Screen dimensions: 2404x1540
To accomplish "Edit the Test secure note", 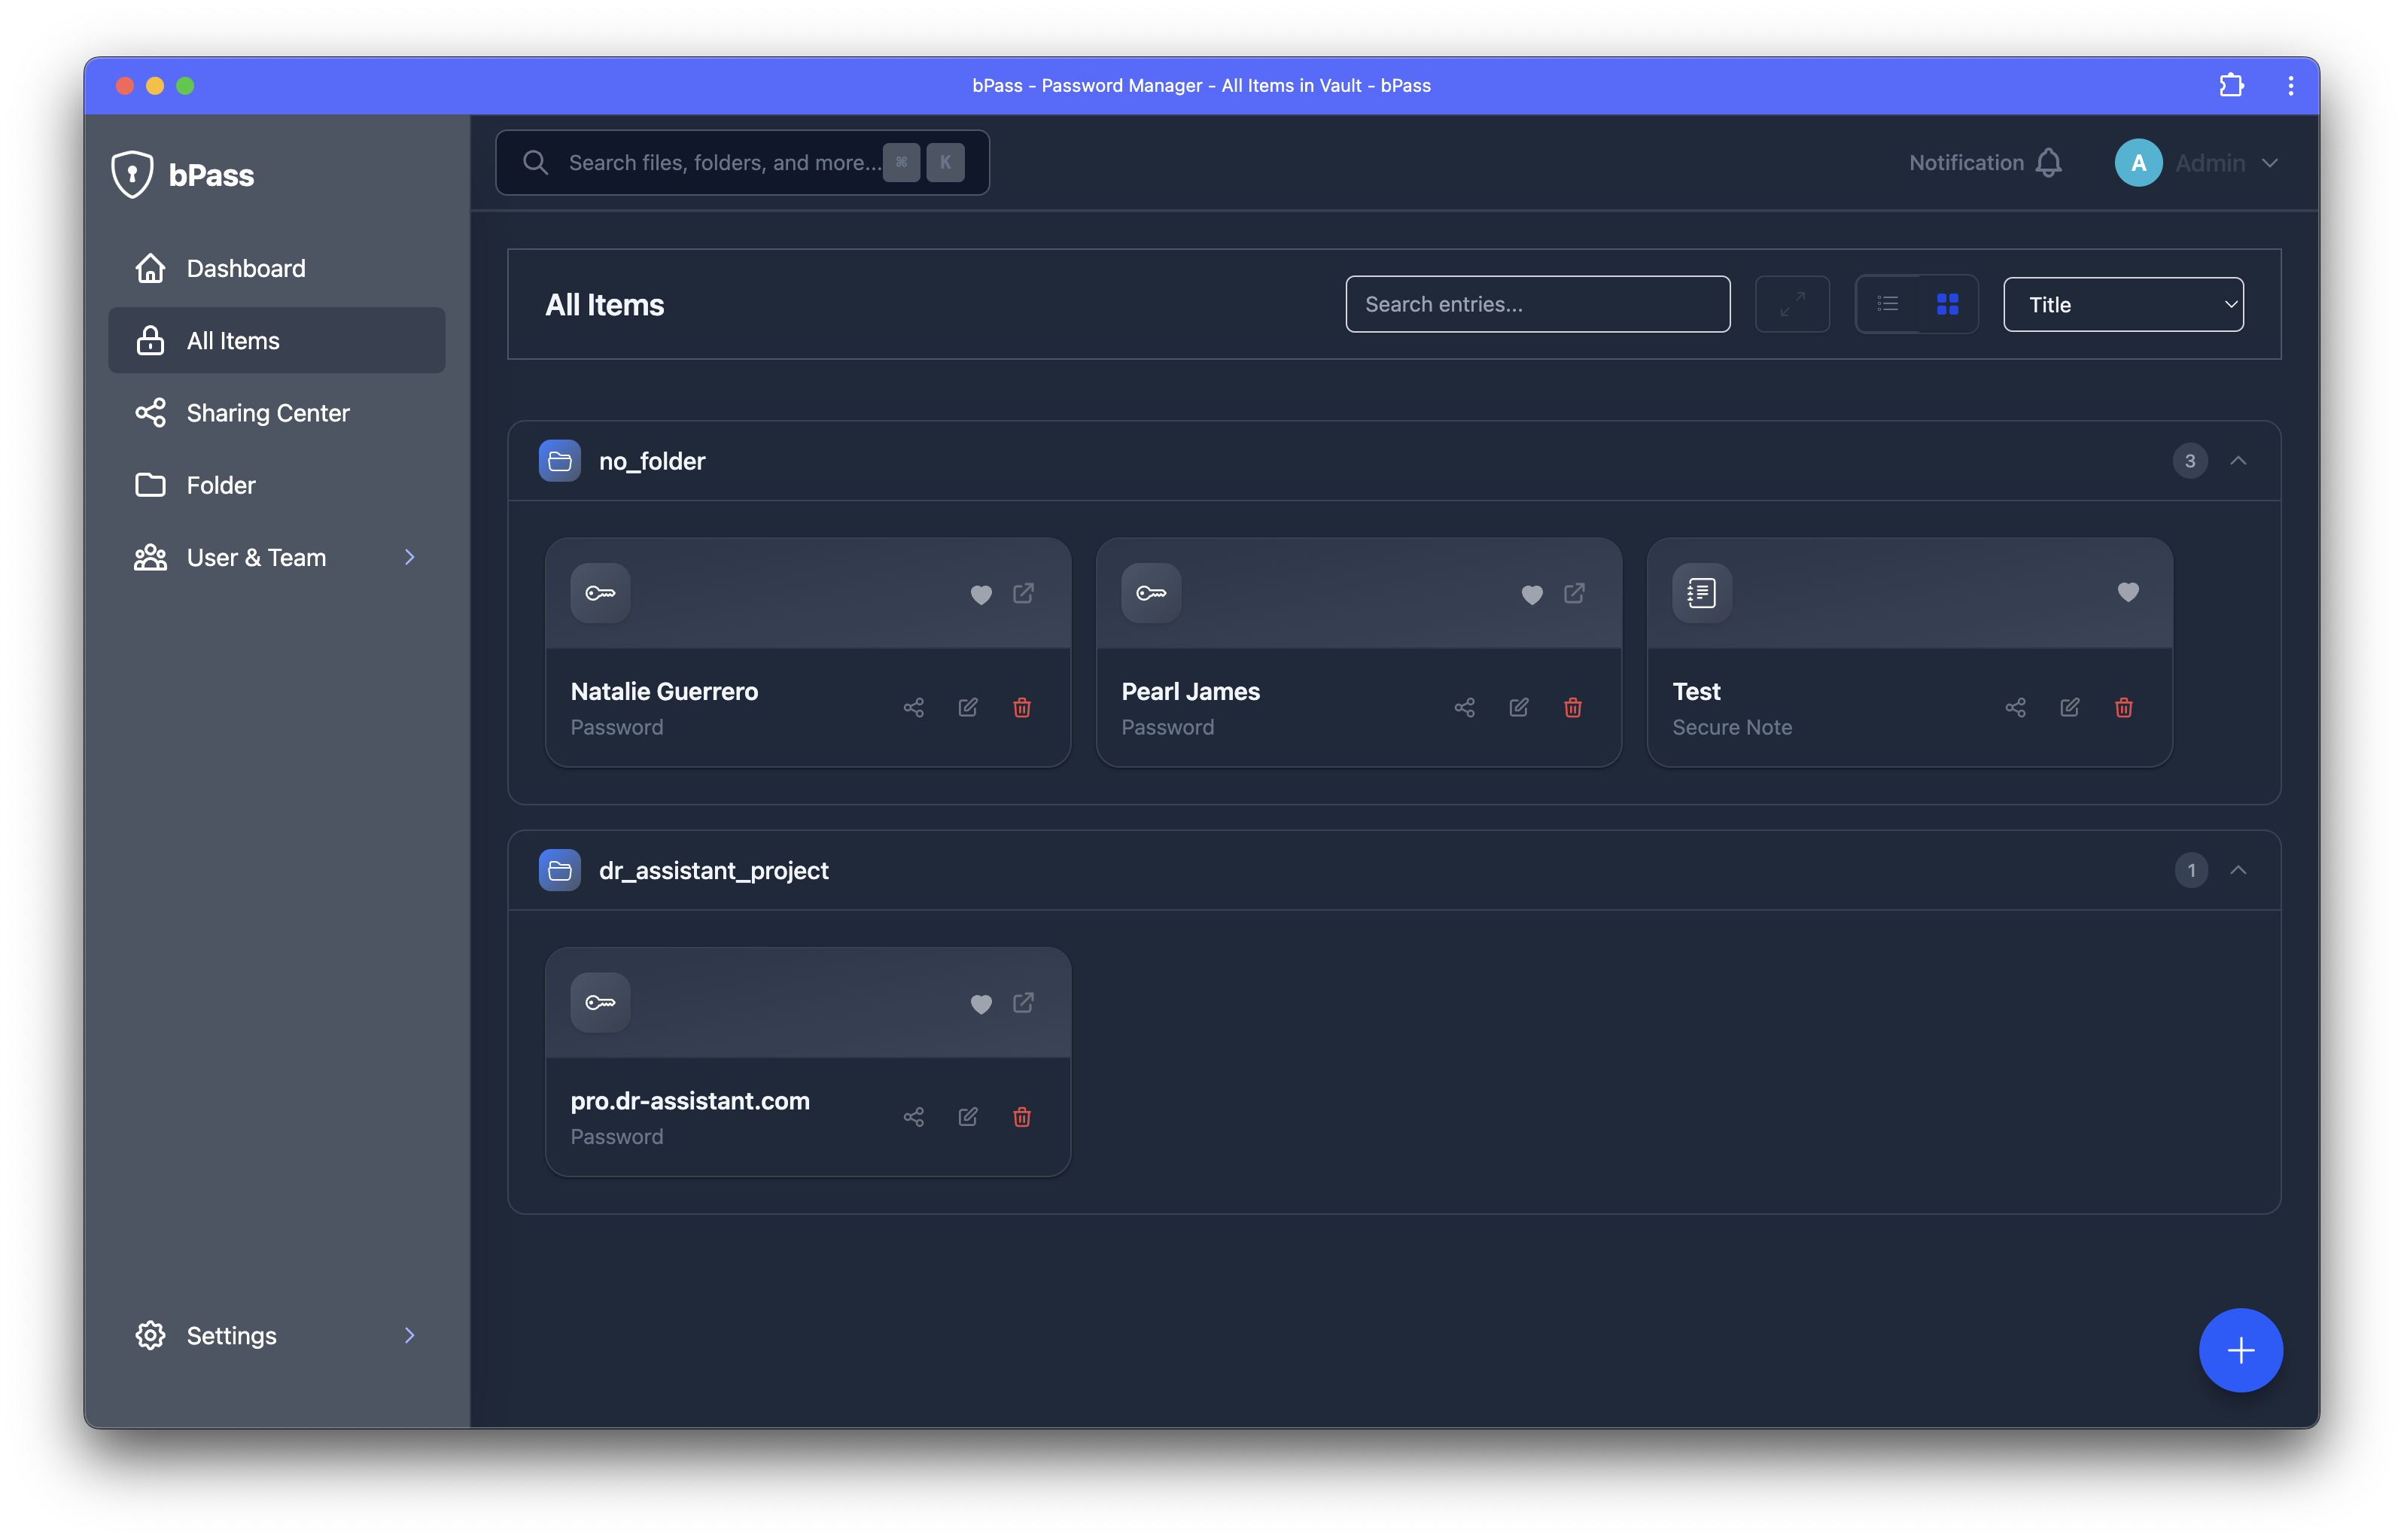I will [2069, 708].
